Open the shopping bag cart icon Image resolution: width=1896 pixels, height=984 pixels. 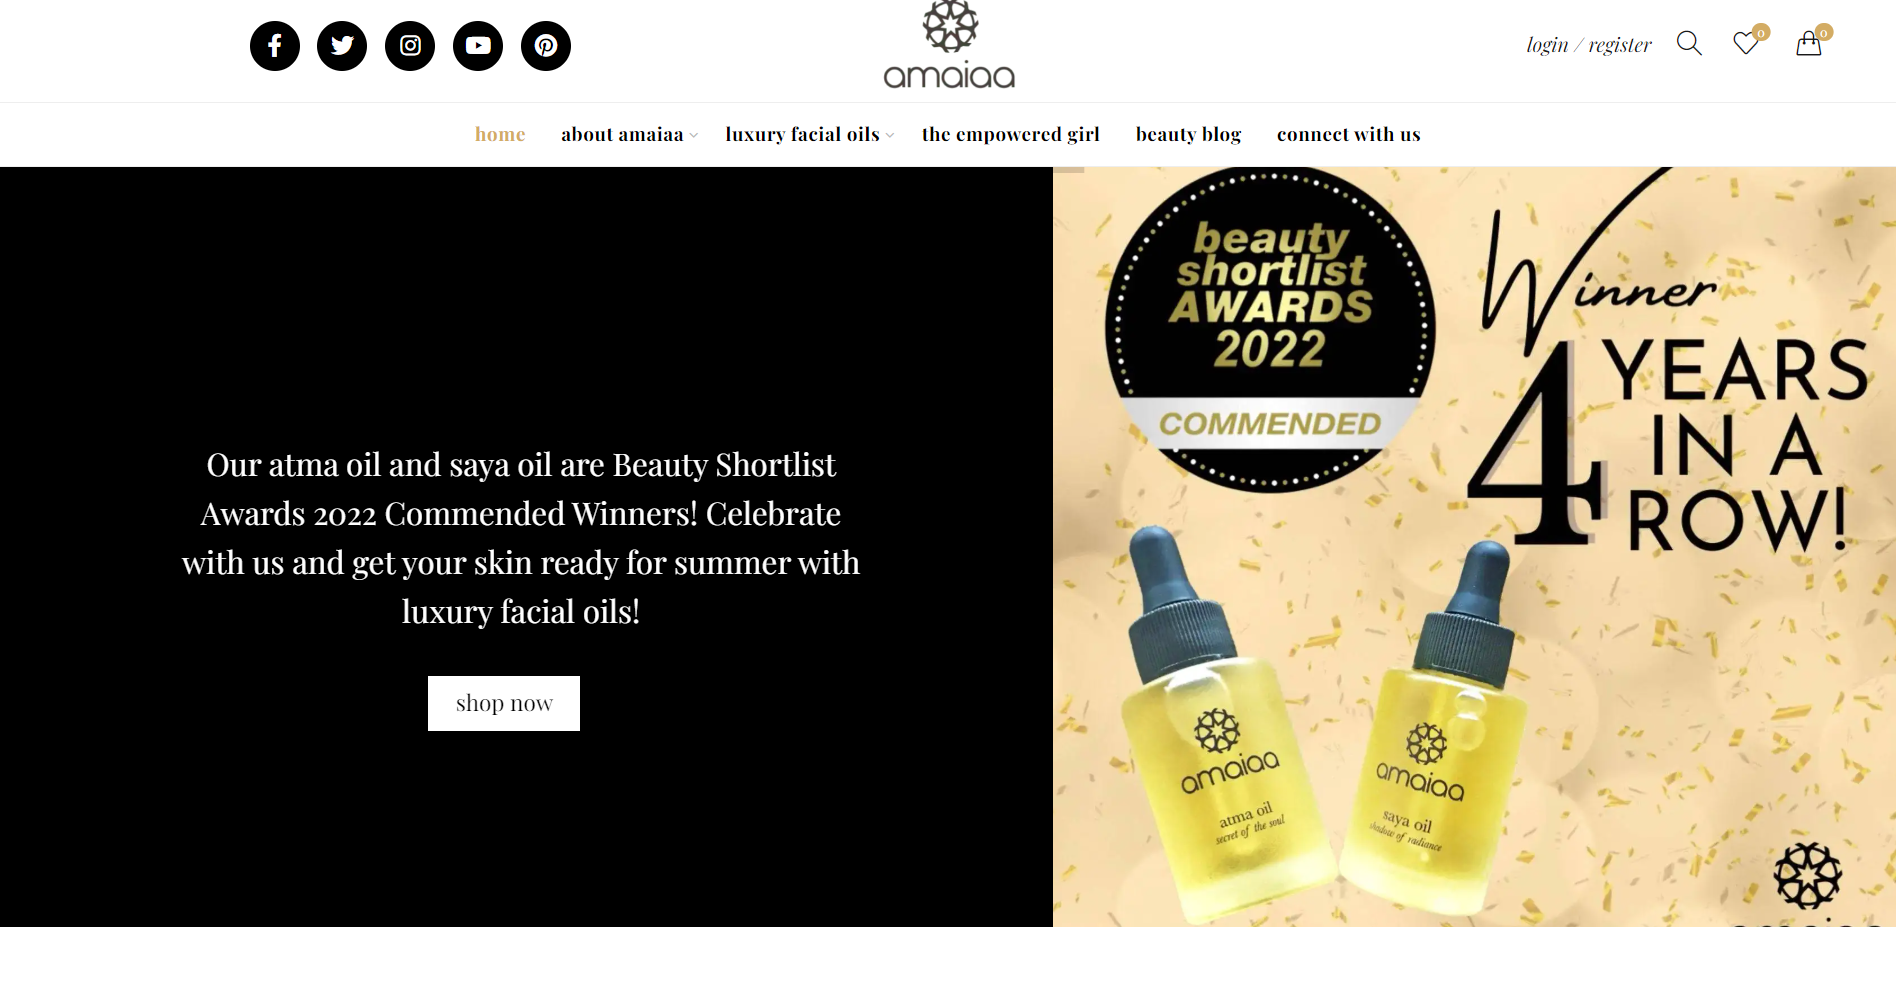coord(1809,43)
